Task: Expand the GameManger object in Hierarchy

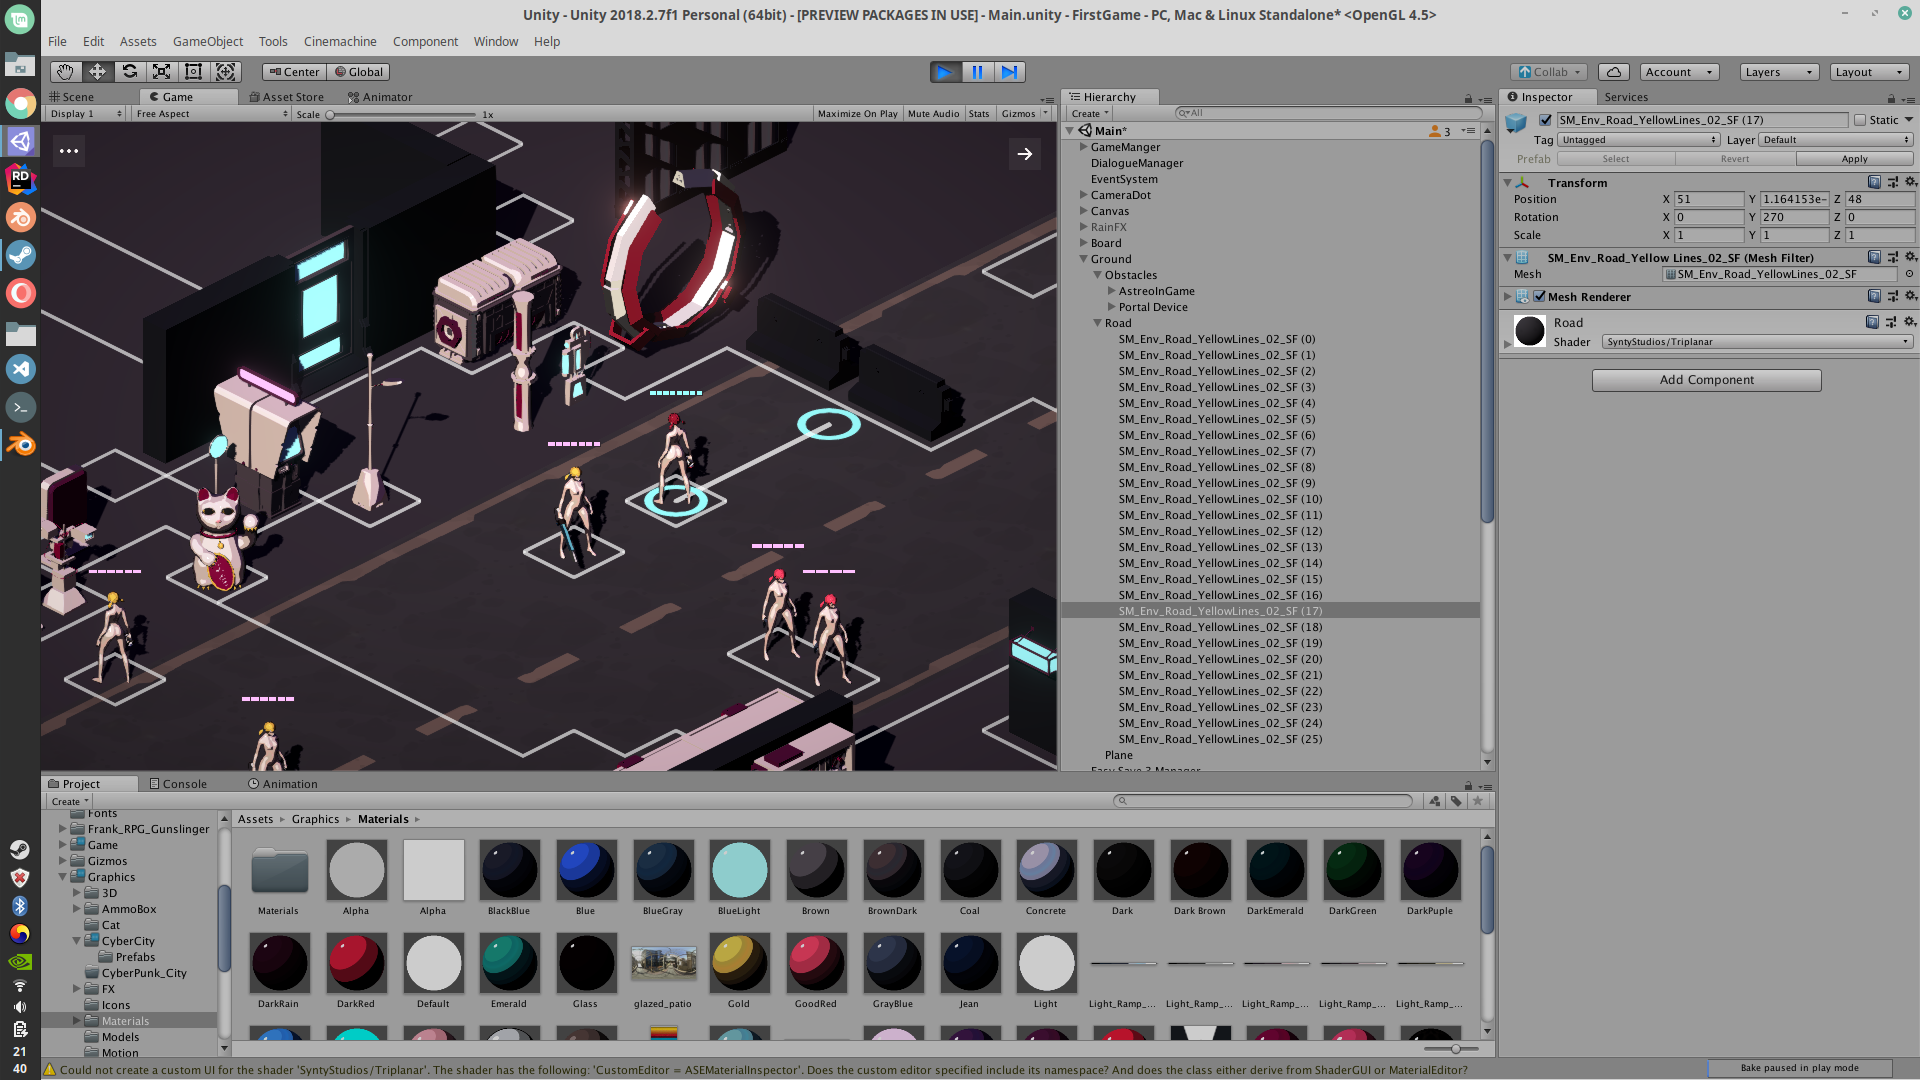Action: coord(1083,147)
